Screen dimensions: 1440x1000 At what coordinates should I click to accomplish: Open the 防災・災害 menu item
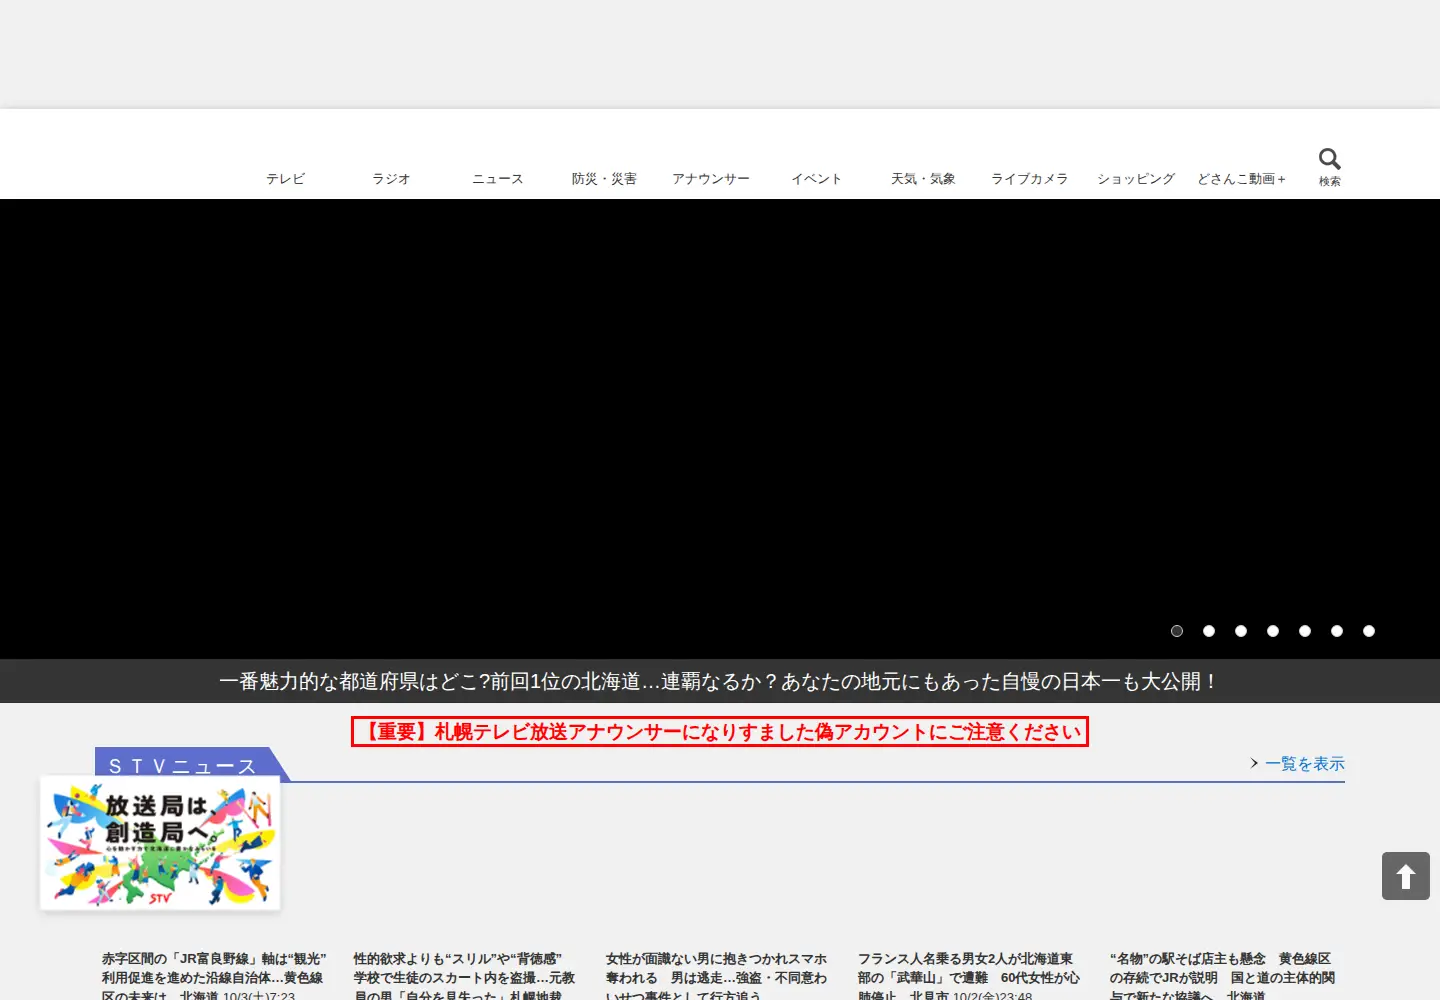click(x=604, y=179)
